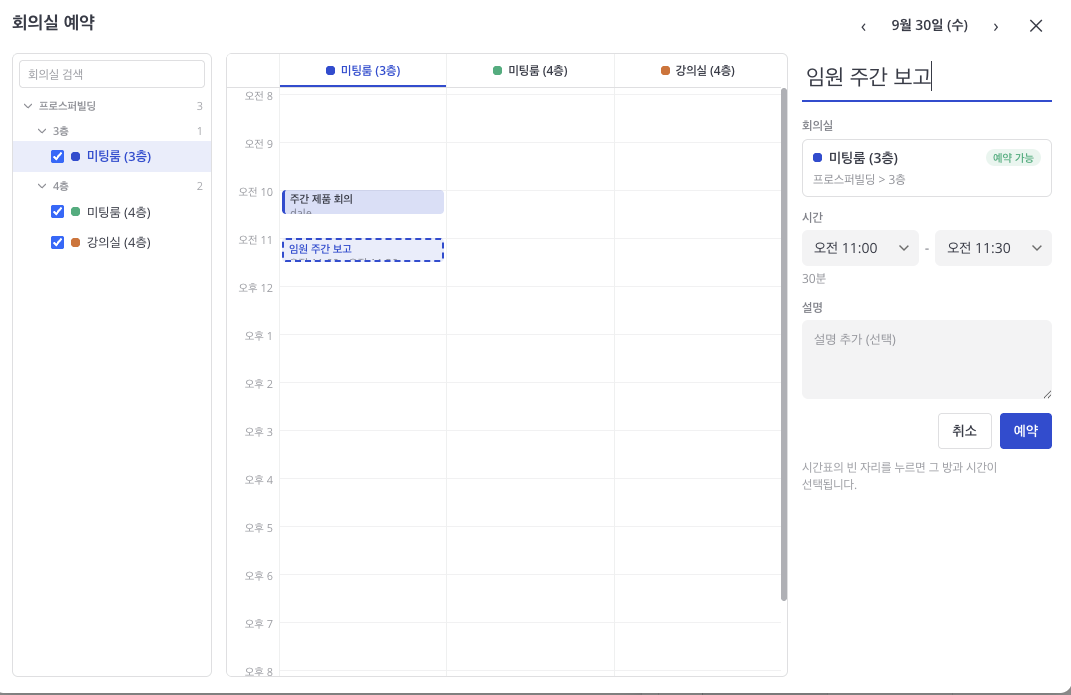1071x695 pixels.
Task: Click the 오후 12 time label
Action: tap(255, 288)
